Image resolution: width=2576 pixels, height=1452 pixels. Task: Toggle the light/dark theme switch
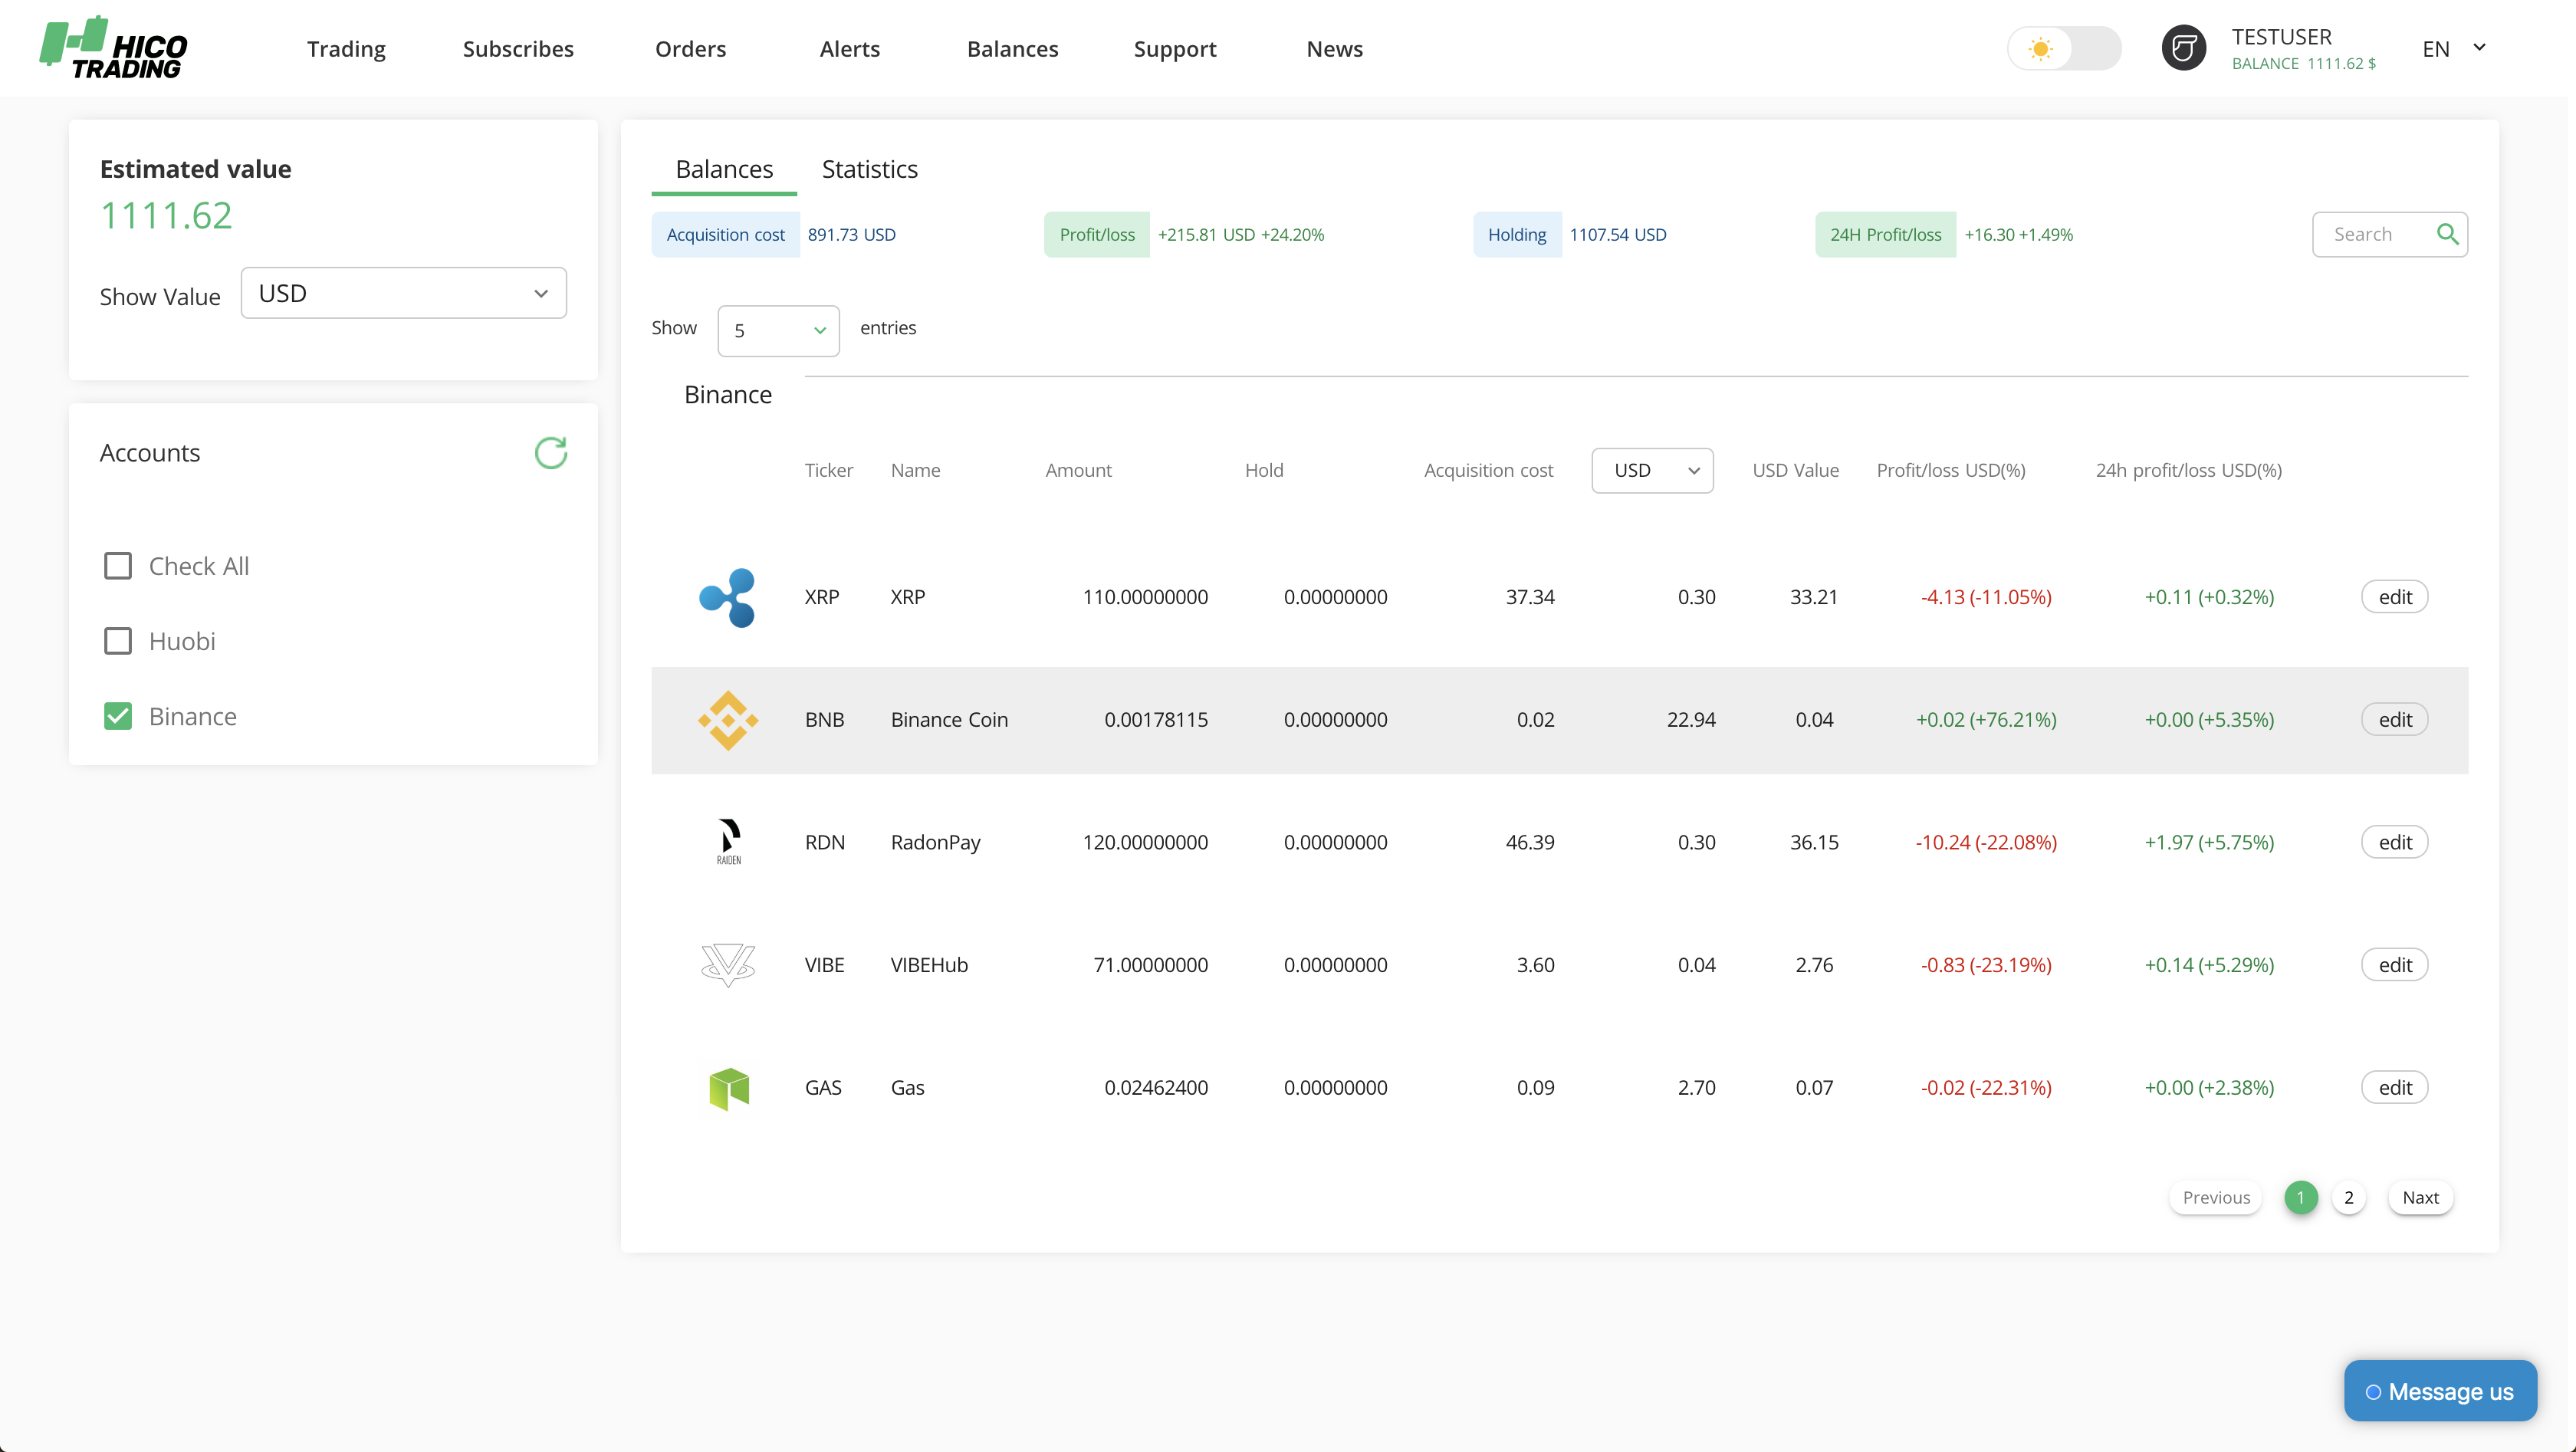2064,48
